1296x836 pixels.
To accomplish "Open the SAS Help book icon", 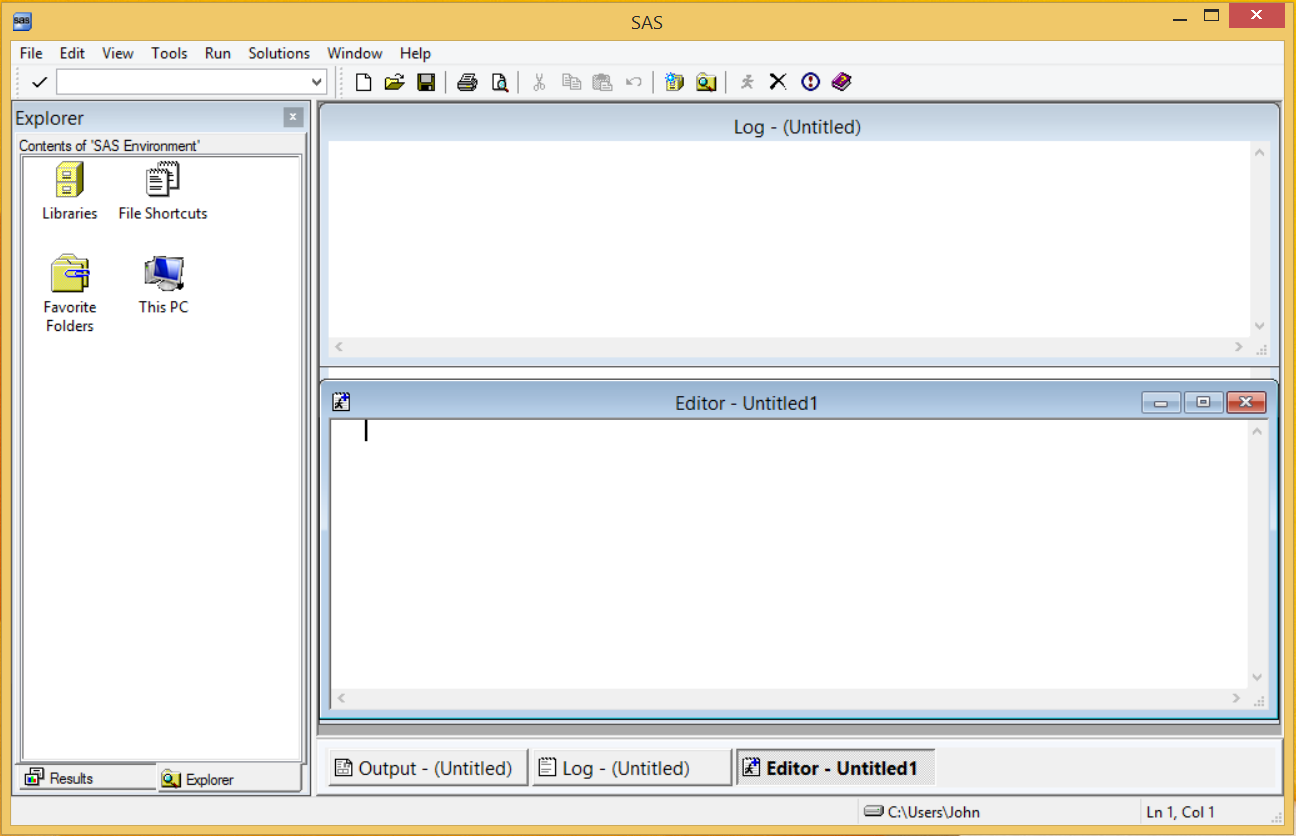I will tap(841, 82).
